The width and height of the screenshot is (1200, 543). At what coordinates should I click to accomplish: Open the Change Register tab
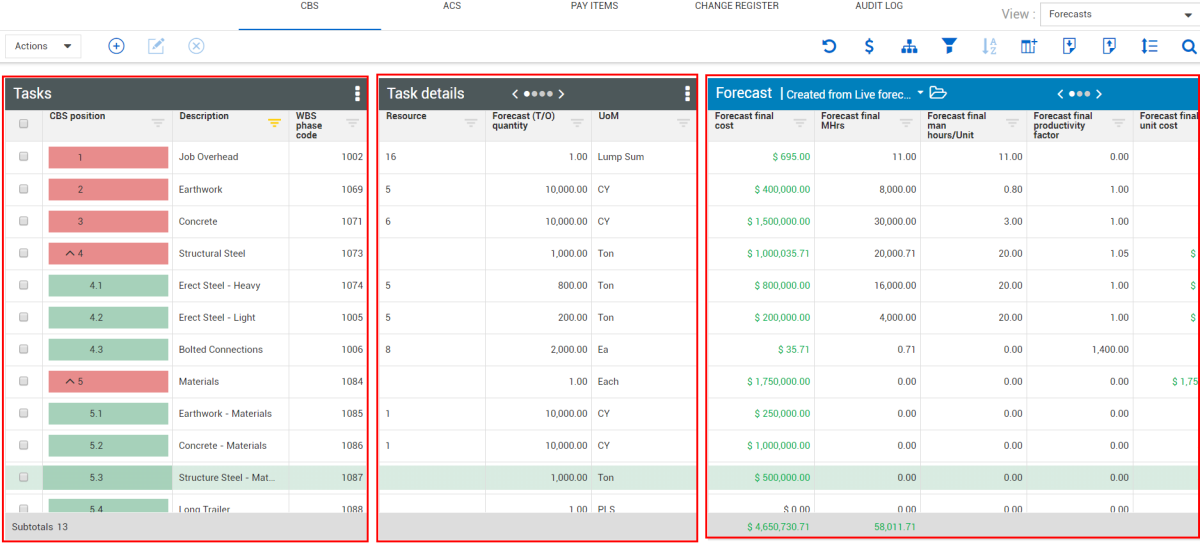pos(736,6)
